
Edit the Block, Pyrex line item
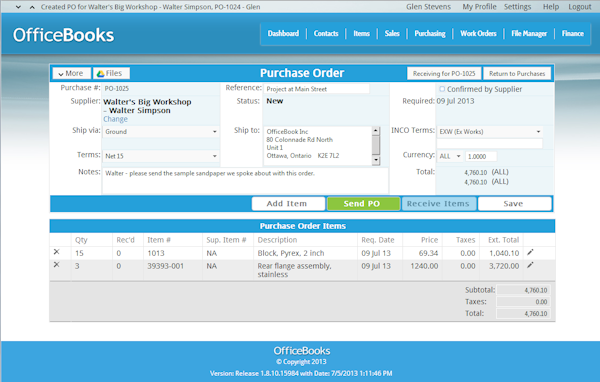coord(530,252)
